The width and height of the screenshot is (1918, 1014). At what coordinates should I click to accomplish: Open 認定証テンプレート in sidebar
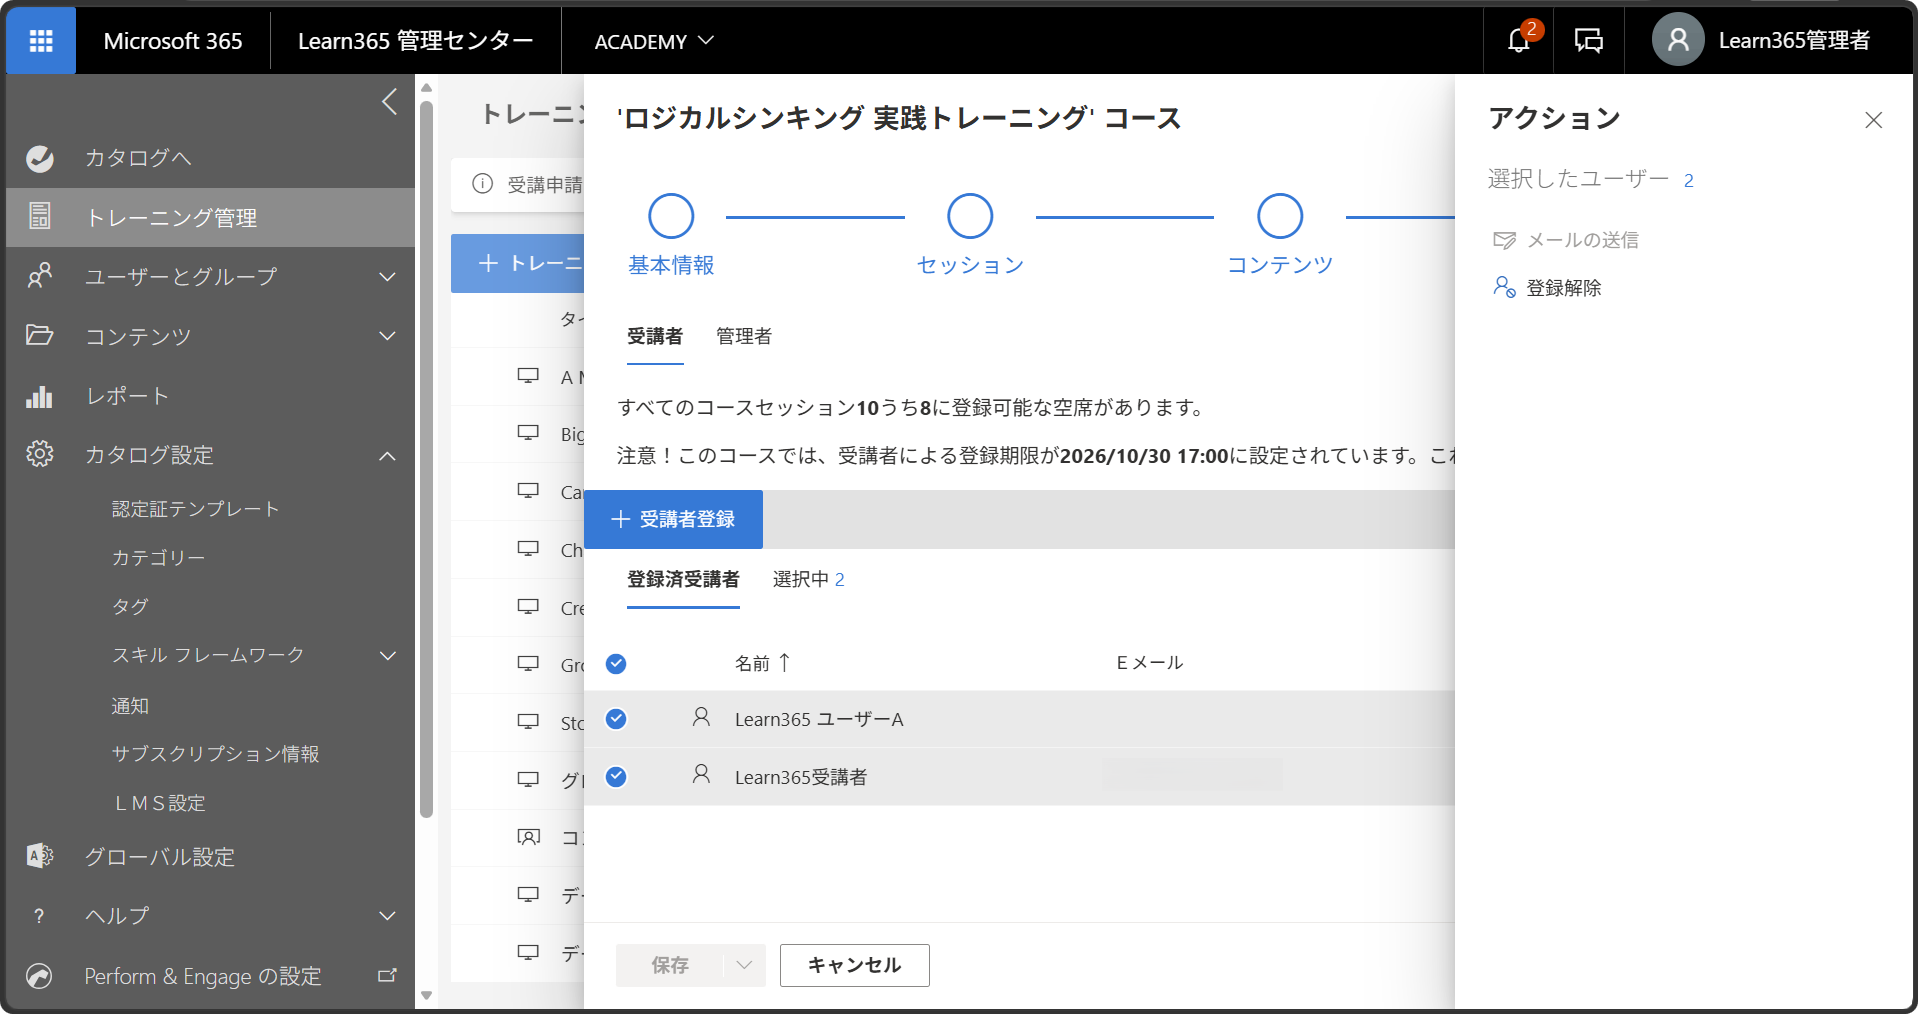pyautogui.click(x=196, y=509)
